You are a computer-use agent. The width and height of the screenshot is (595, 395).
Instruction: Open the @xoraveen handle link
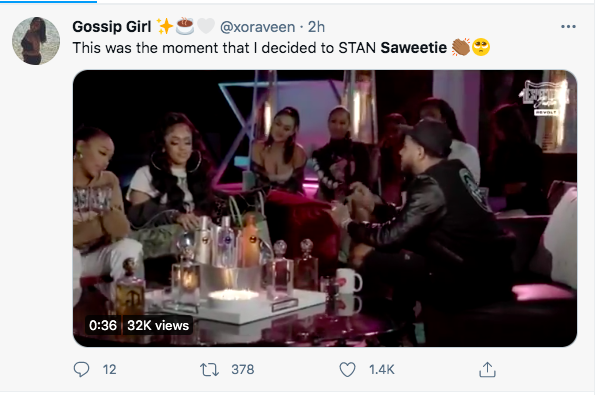257,27
